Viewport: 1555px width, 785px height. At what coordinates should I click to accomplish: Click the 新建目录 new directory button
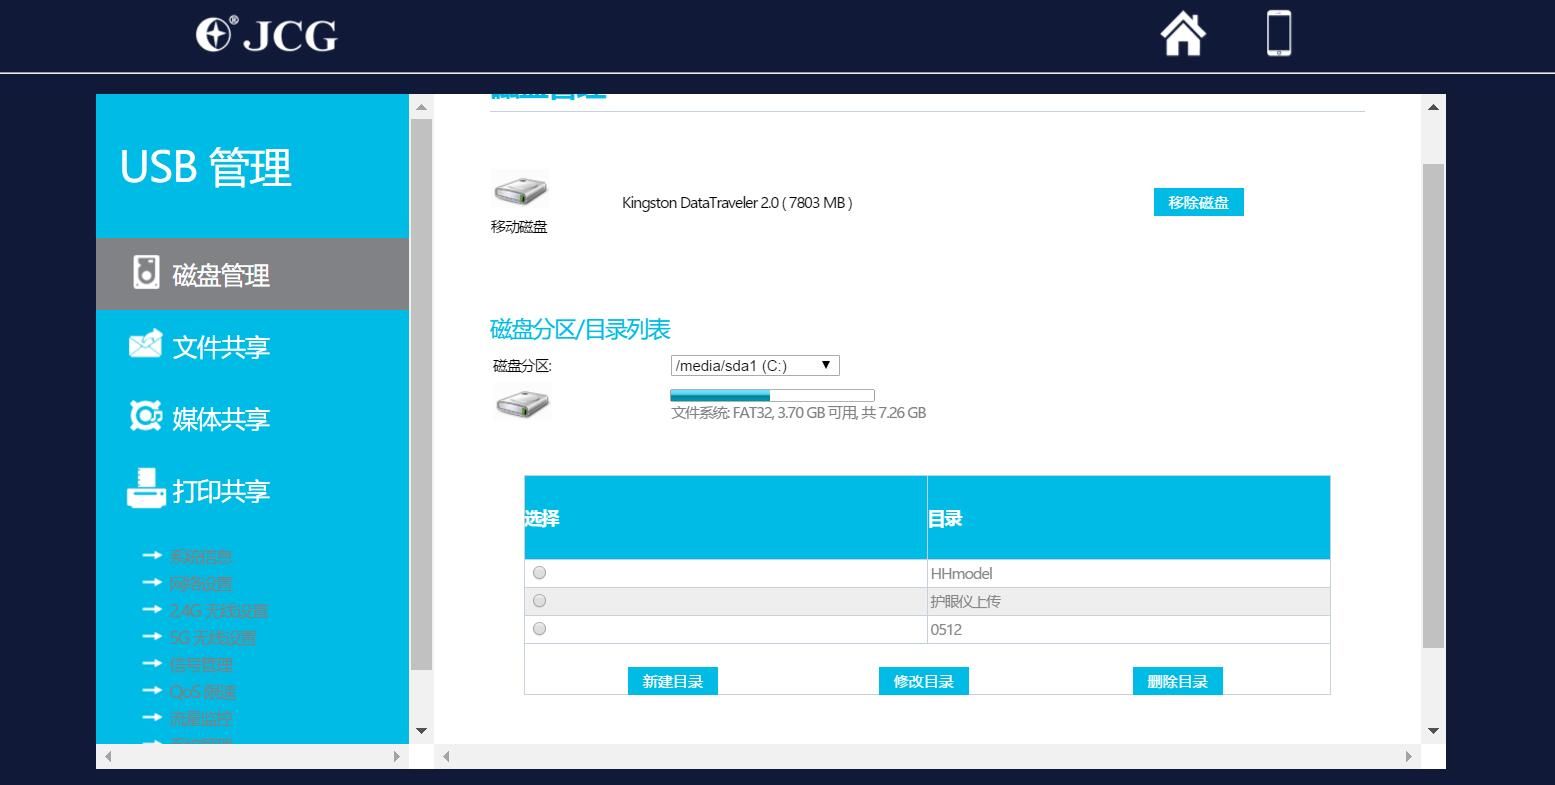pos(673,682)
